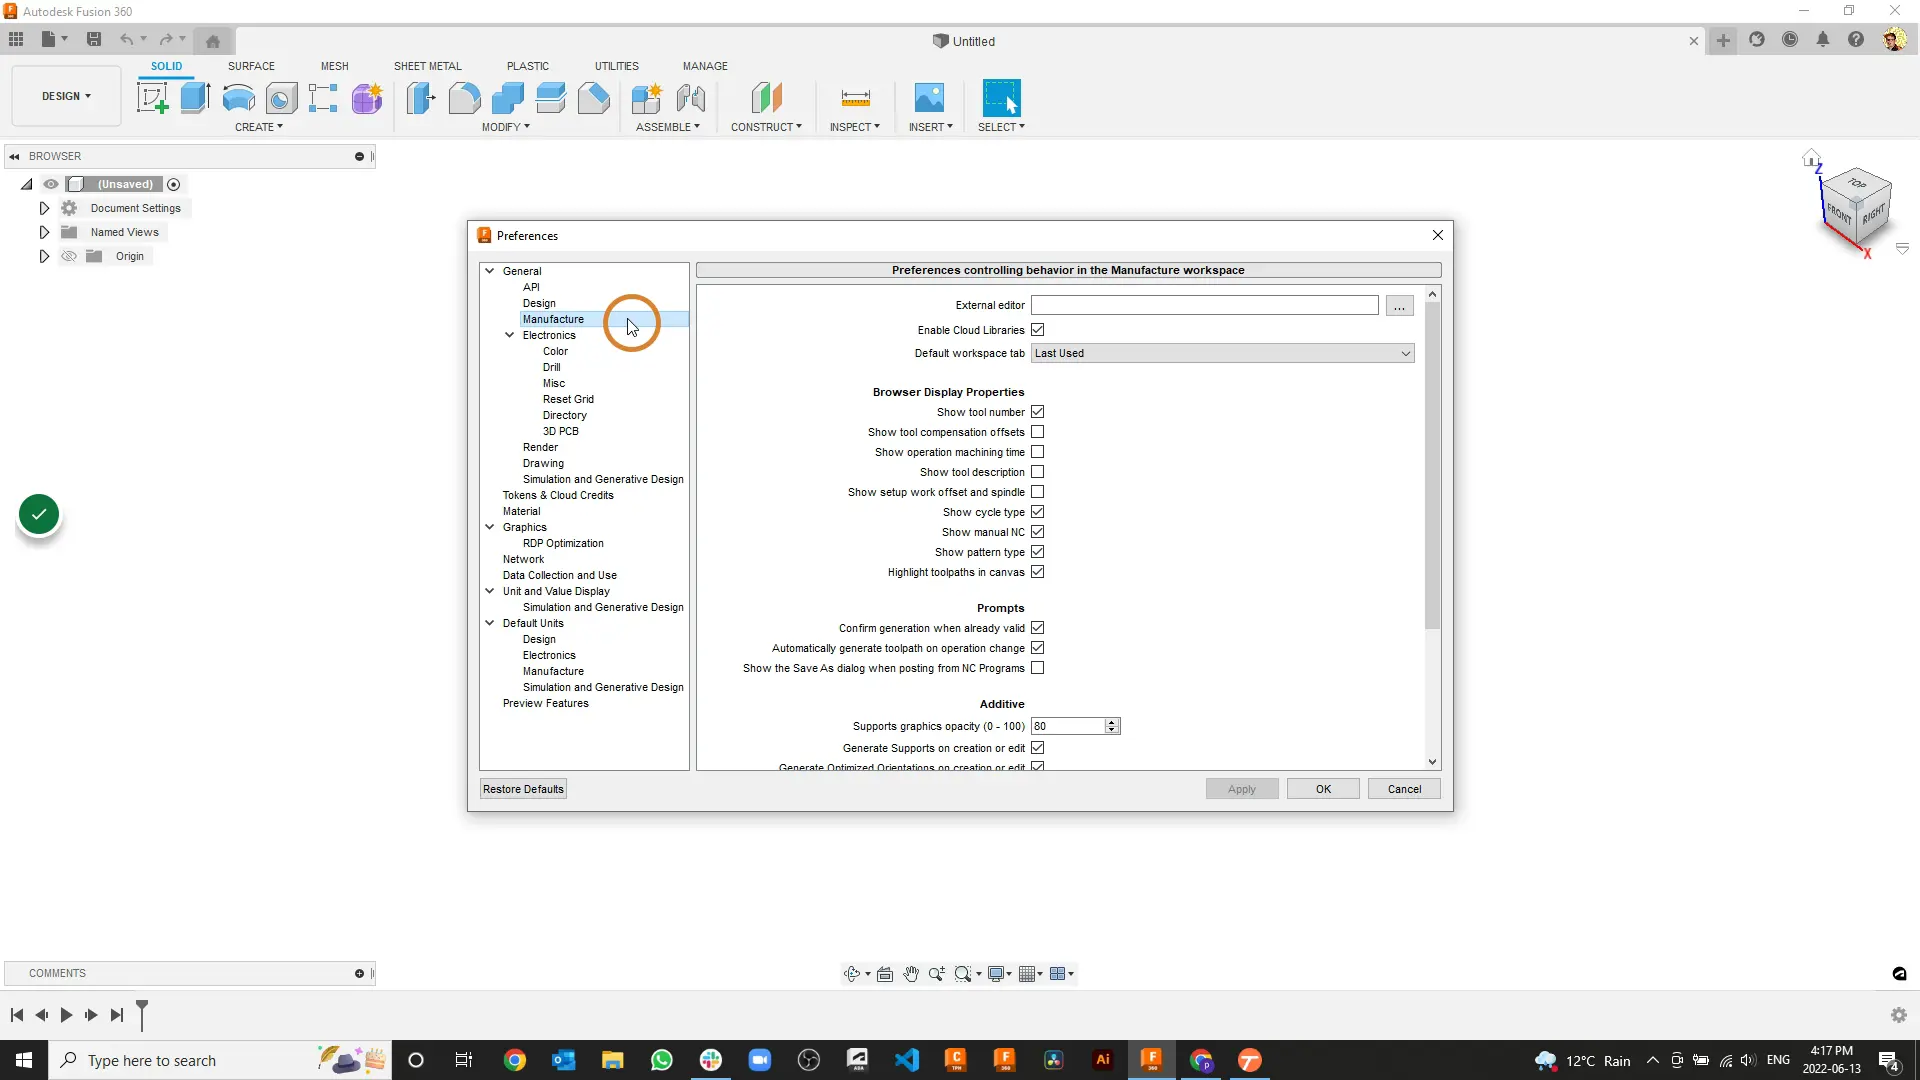Select the Pan hand tool
1920x1080 pixels.
pos(911,974)
